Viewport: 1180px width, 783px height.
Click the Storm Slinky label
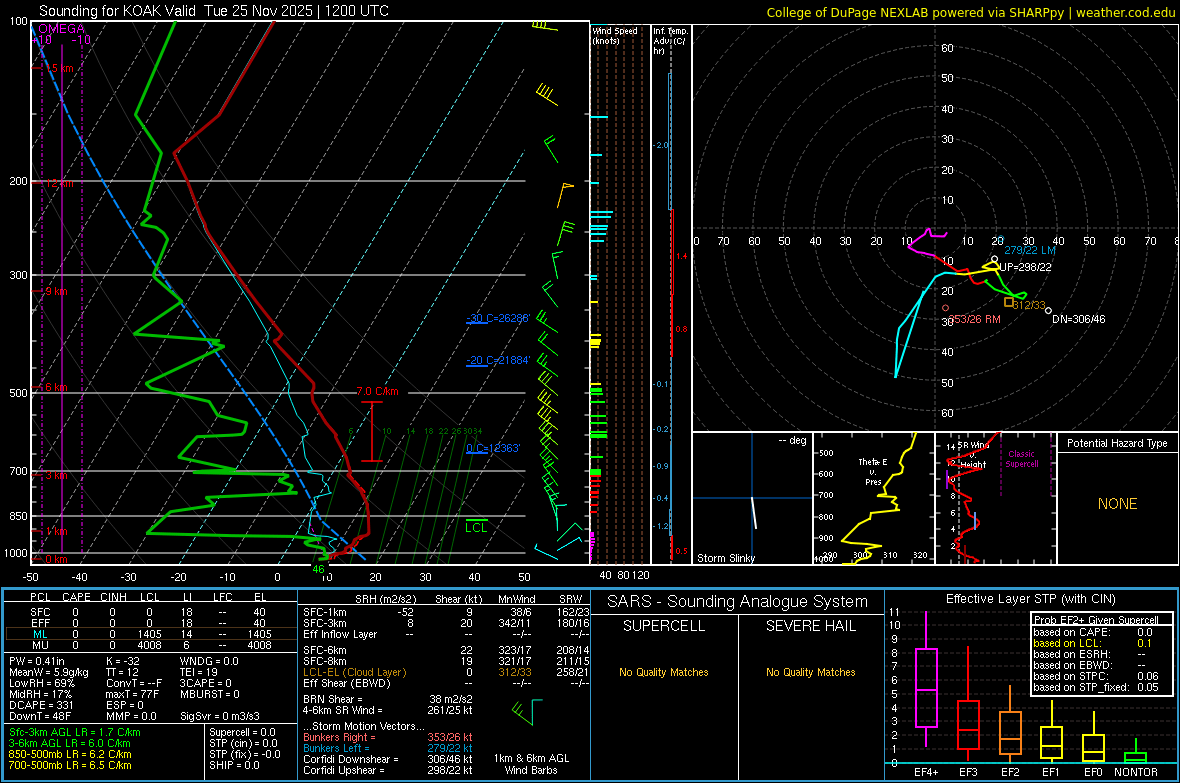725,558
